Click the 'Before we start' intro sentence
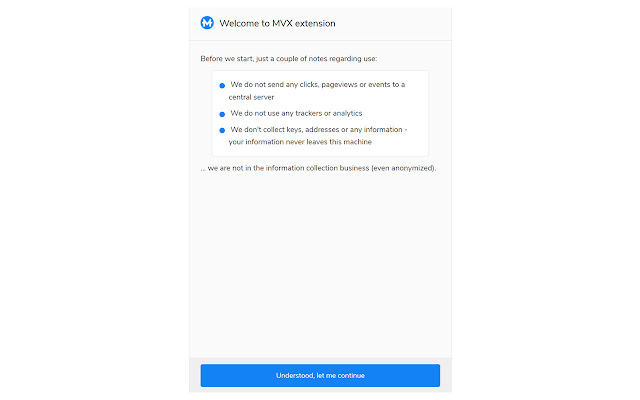640x400 pixels. coord(289,58)
